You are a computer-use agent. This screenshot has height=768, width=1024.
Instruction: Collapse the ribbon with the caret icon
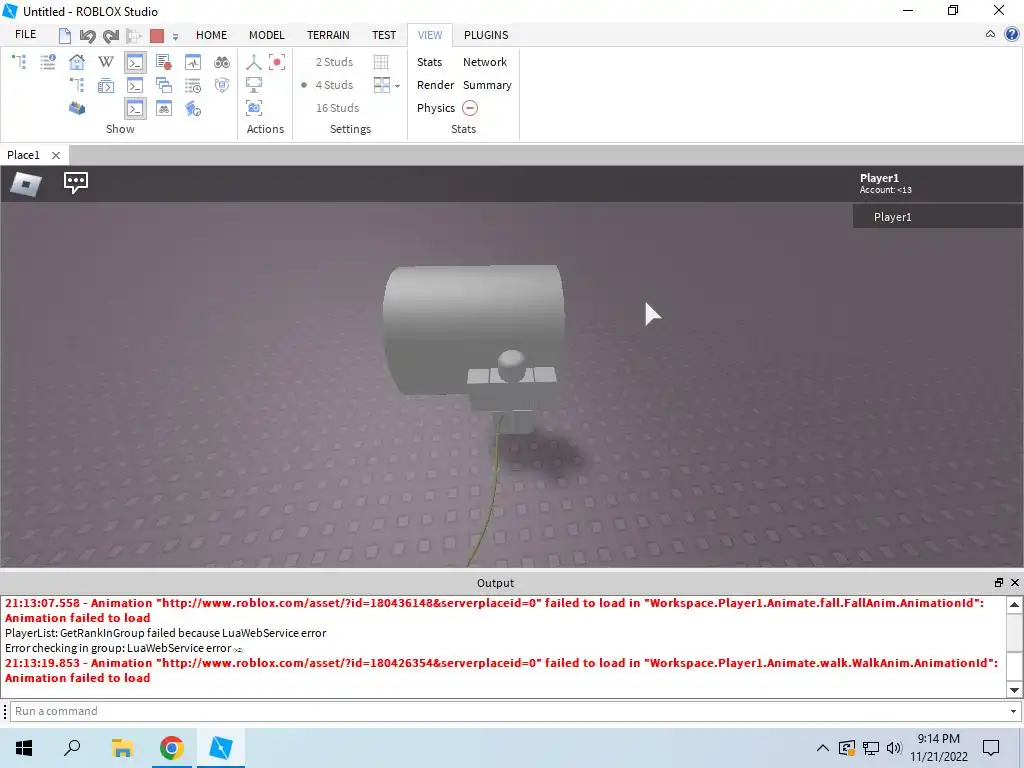click(990, 34)
